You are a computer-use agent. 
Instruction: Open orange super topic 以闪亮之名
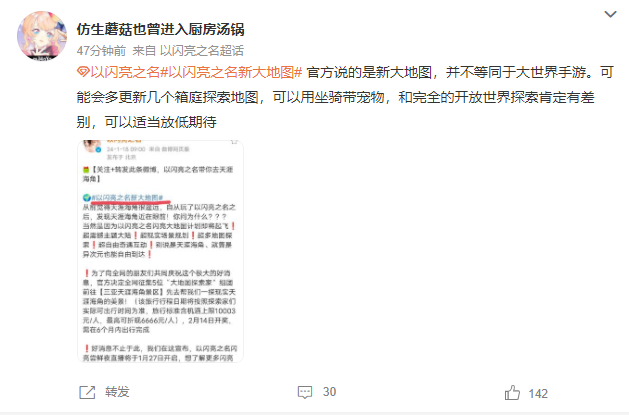click(125, 73)
